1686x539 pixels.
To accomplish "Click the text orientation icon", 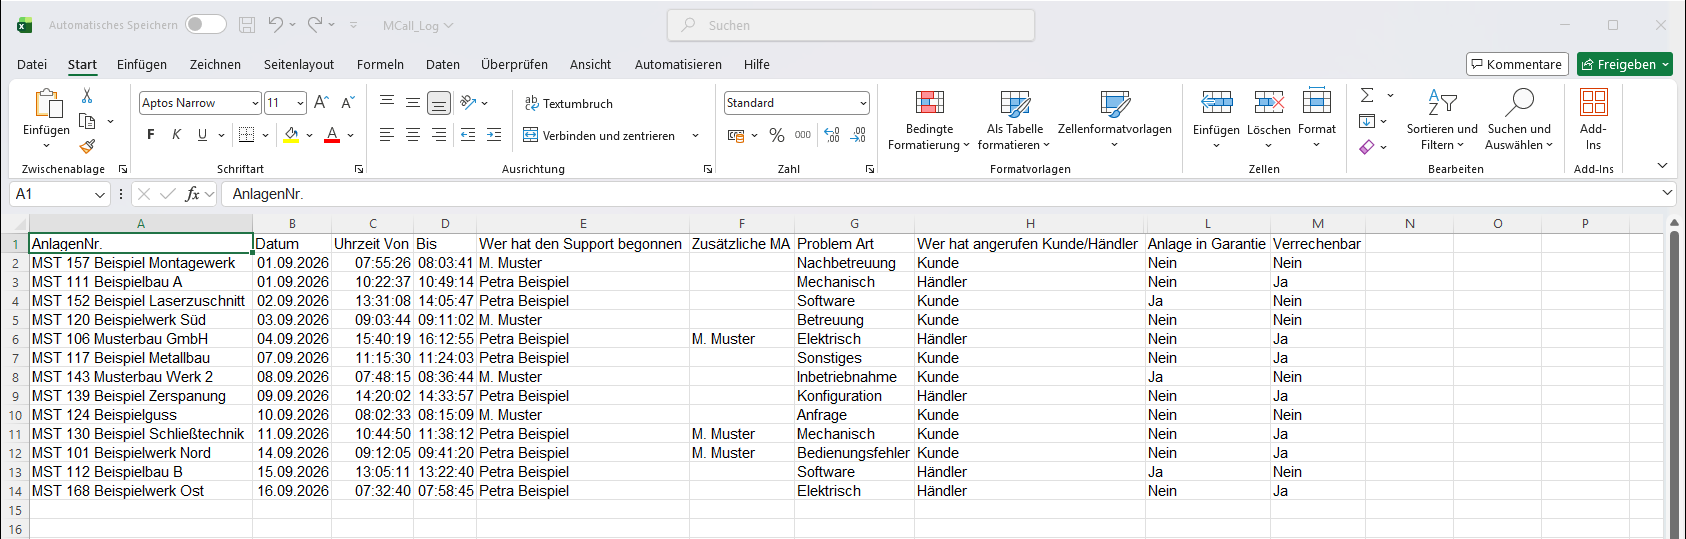I will pos(468,103).
